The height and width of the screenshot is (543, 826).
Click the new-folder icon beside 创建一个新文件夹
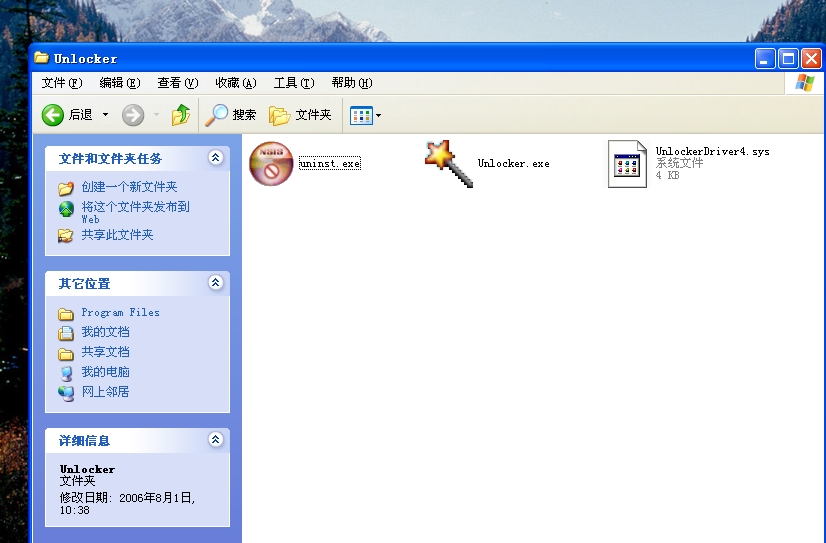pyautogui.click(x=66, y=187)
